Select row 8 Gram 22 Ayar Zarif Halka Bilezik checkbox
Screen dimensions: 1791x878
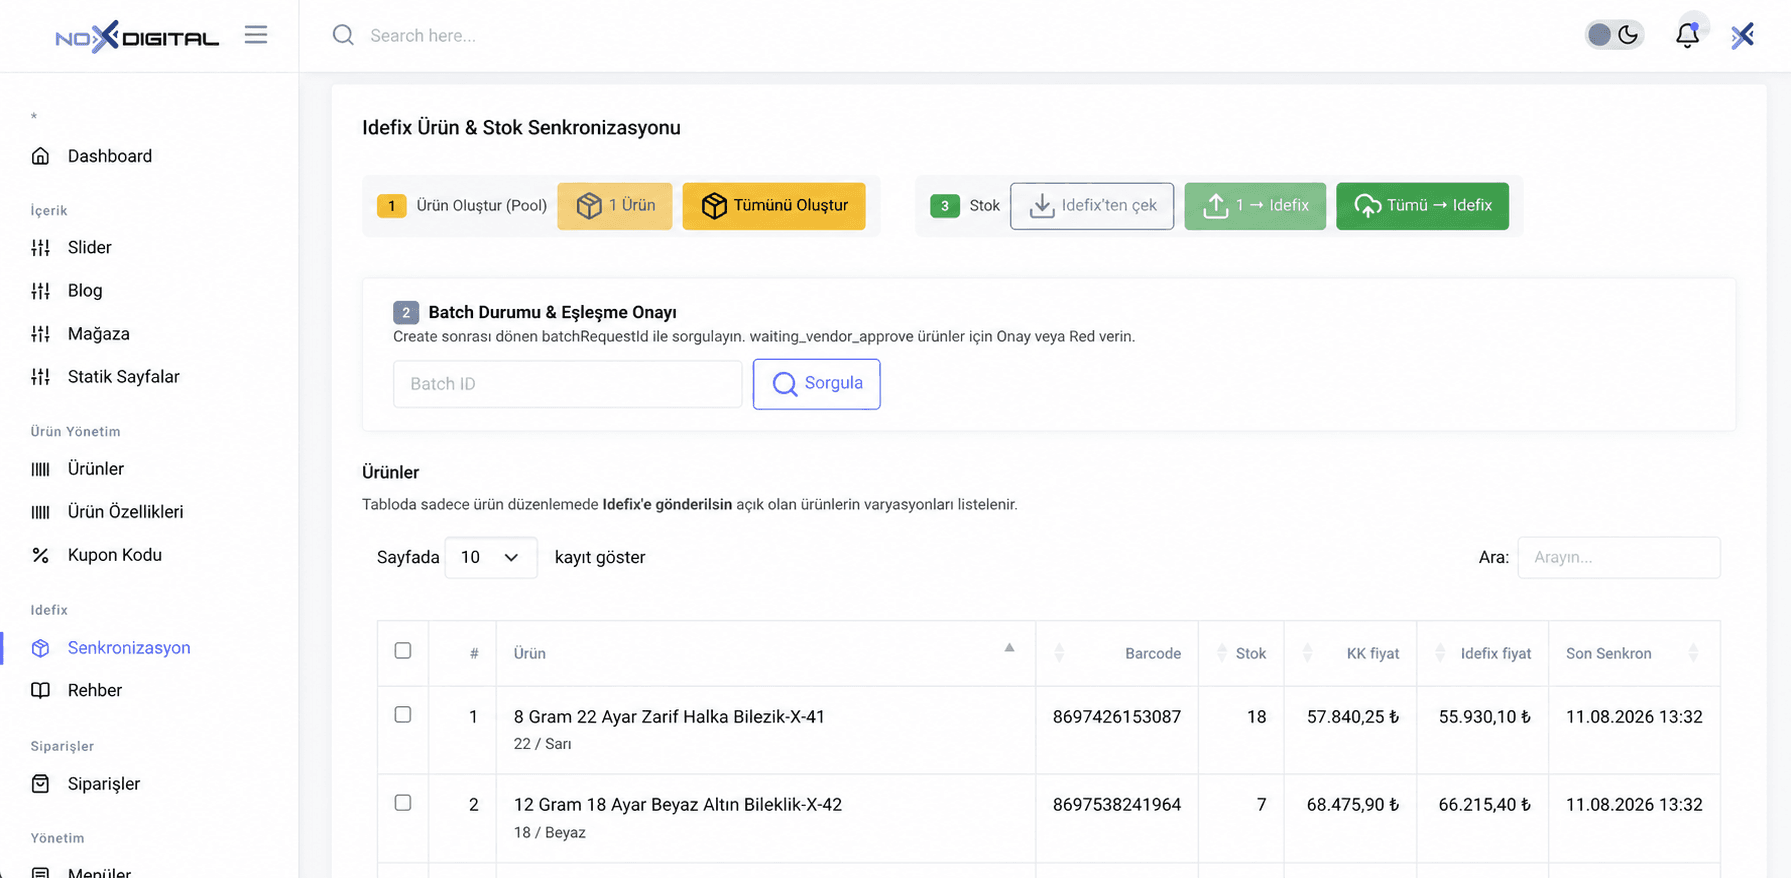click(x=403, y=715)
